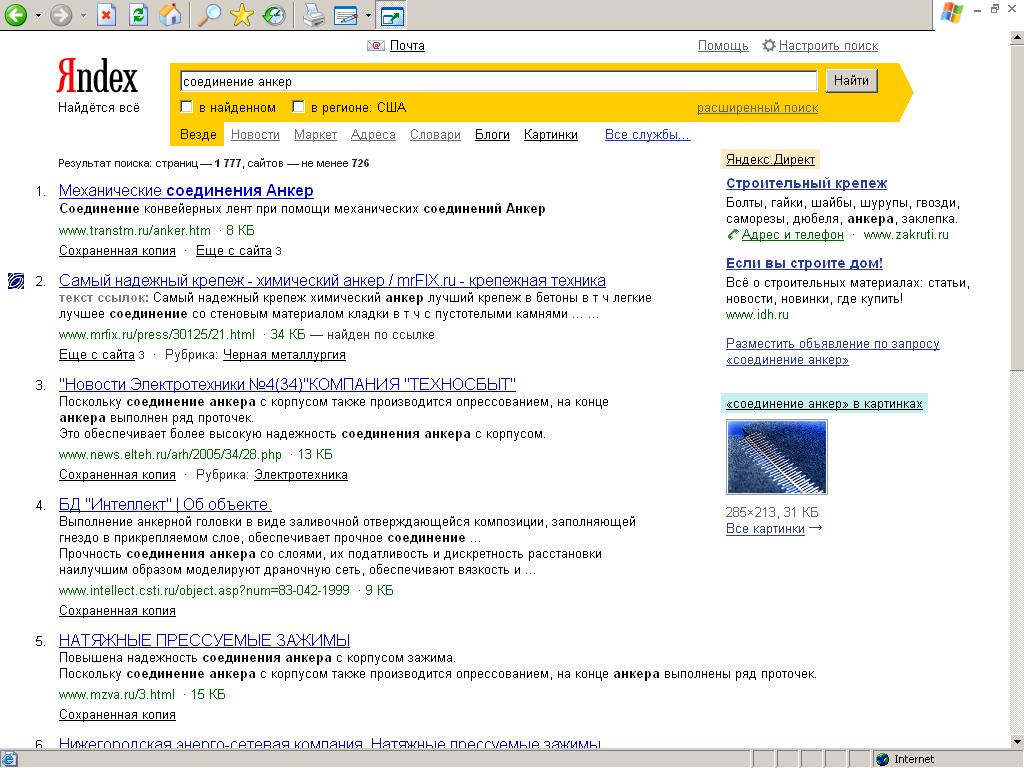The width and height of the screenshot is (1024, 768).
Task: Switch to the 'Новости' search tab
Action: (255, 134)
